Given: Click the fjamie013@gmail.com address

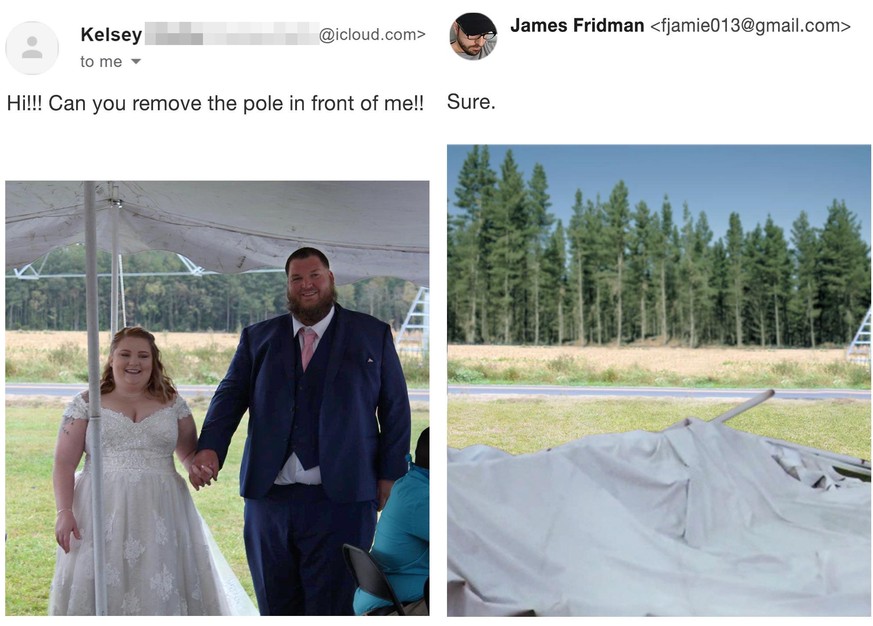Looking at the screenshot, I should point(750,25).
